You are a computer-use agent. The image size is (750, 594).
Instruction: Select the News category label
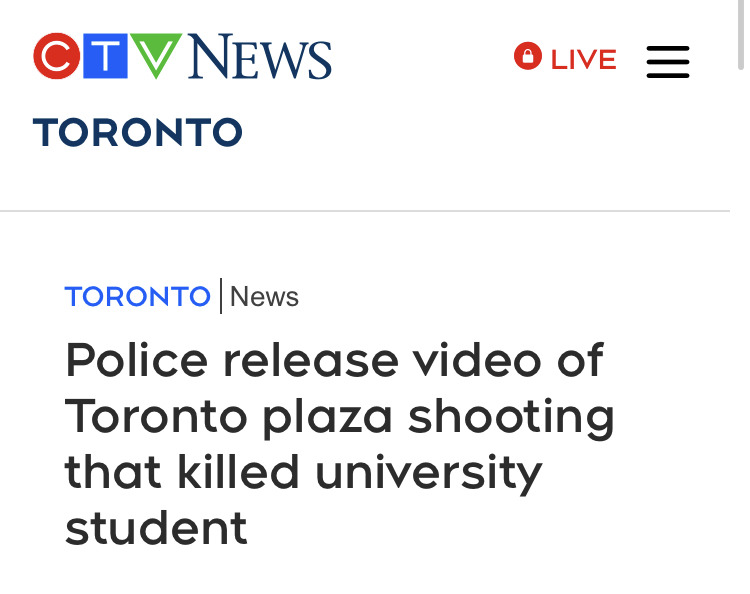click(265, 297)
